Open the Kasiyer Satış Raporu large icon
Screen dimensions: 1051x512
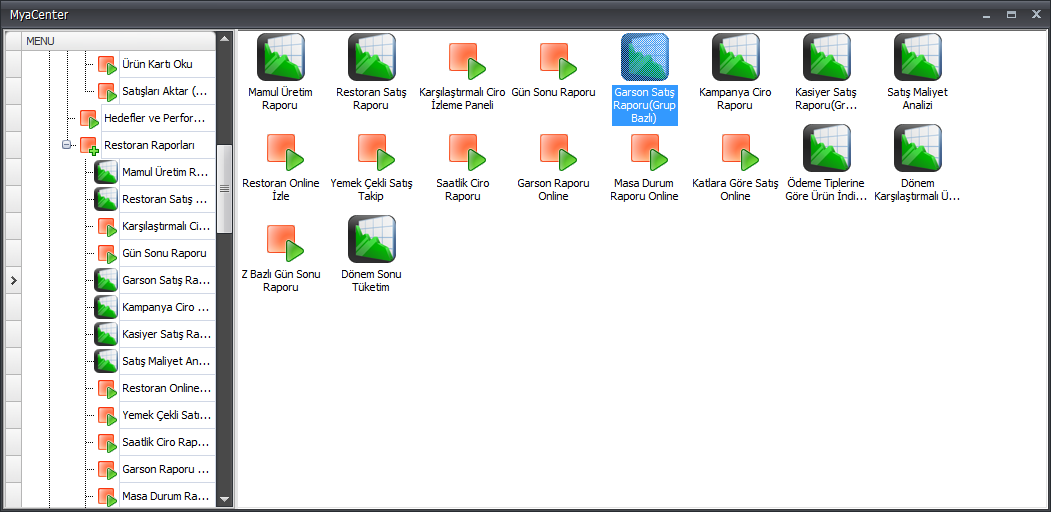(826, 57)
